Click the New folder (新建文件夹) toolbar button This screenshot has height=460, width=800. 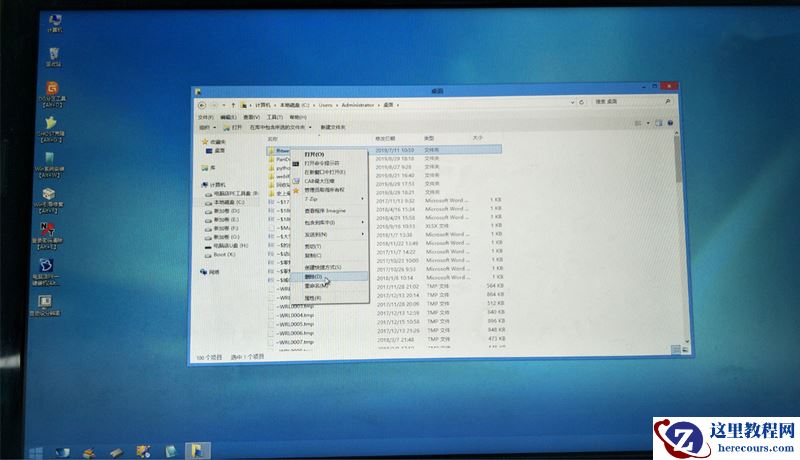click(x=333, y=127)
